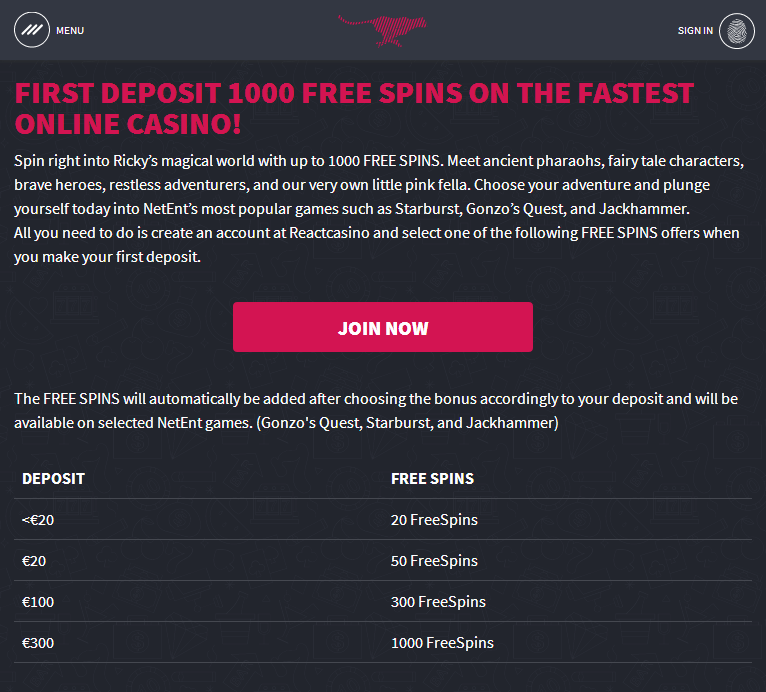The width and height of the screenshot is (766, 692).
Task: Click the FREE SPINS column header
Action: 432,479
